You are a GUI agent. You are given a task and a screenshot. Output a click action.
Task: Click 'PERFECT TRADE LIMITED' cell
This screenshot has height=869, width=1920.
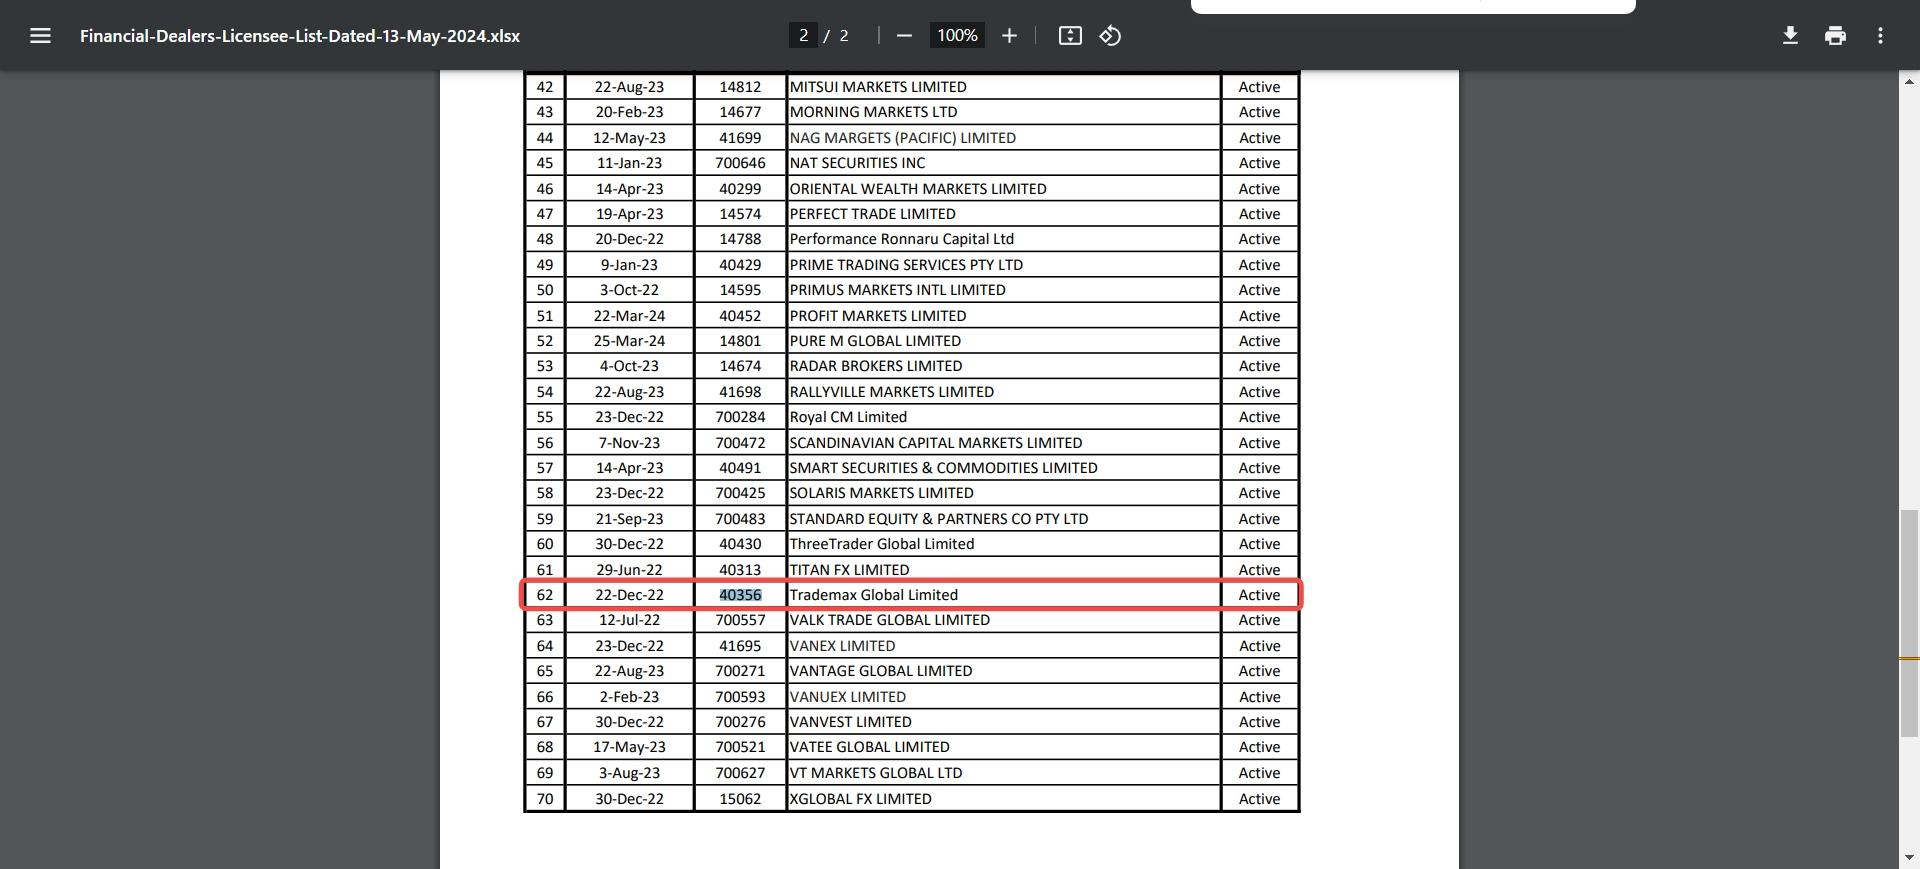1003,214
